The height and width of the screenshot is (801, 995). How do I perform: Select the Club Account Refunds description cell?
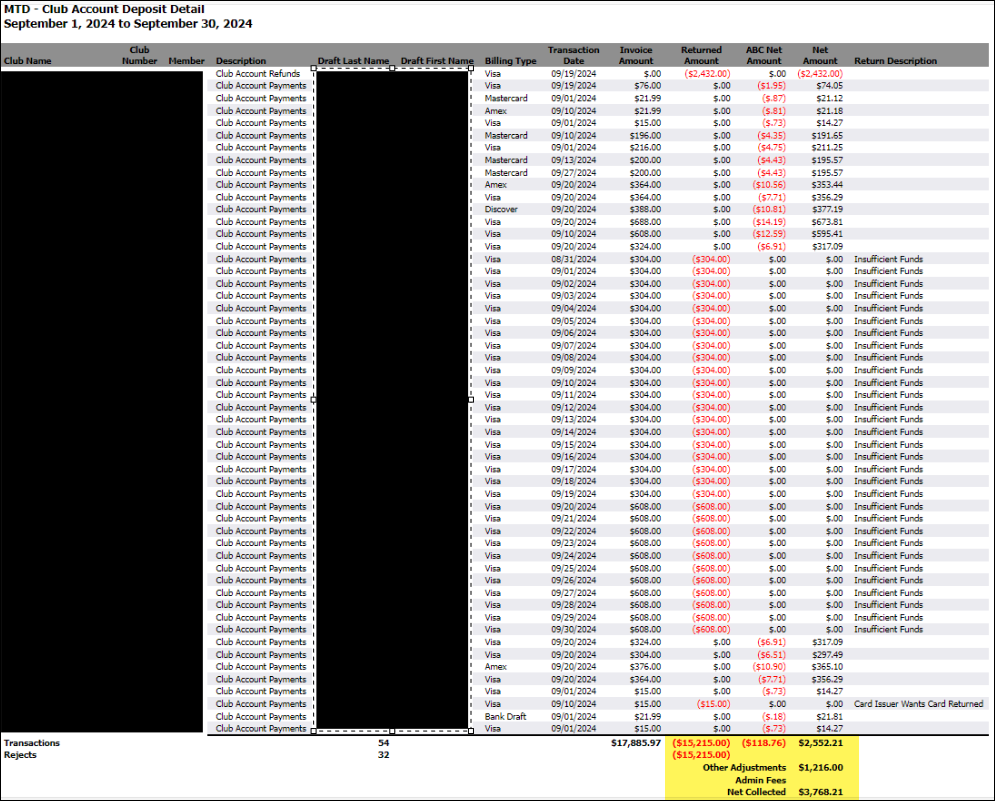(x=258, y=74)
